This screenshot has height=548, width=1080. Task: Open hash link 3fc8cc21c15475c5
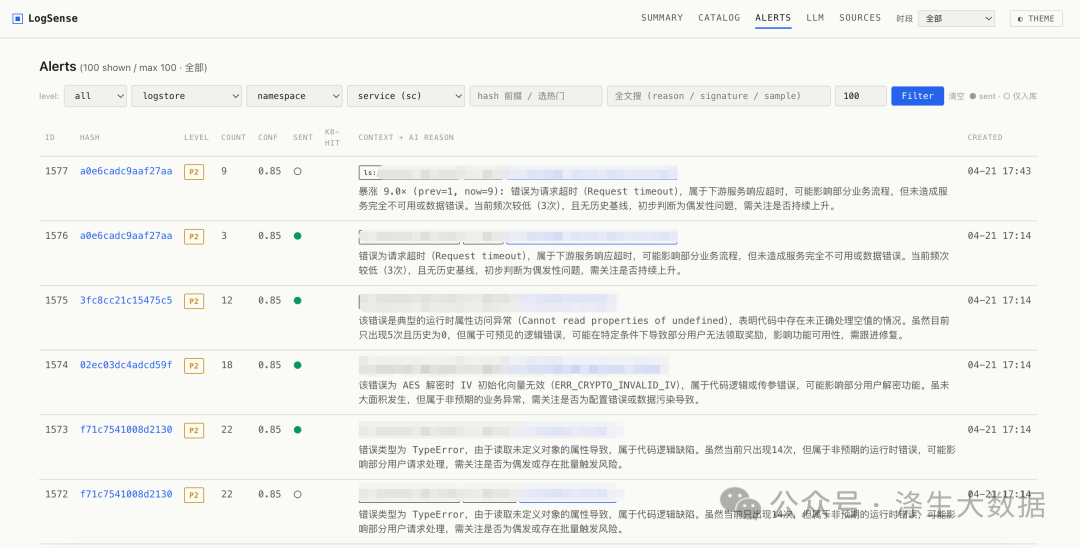pyautogui.click(x=126, y=300)
